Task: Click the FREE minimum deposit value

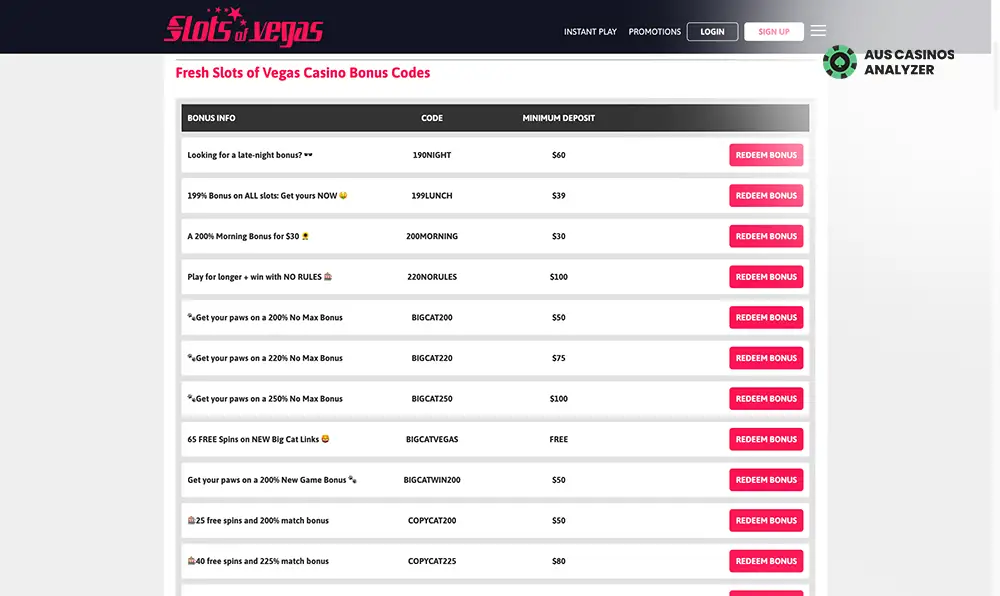Action: tap(559, 439)
